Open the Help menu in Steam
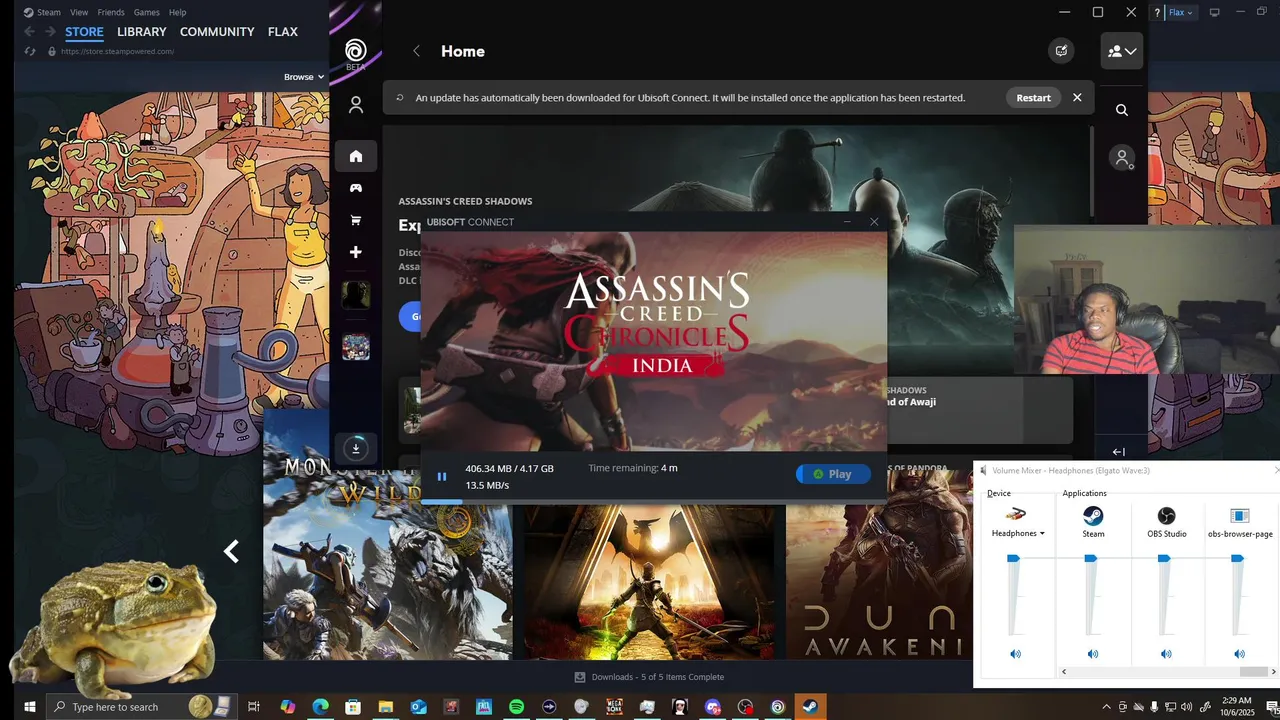The image size is (1280, 720). pyautogui.click(x=178, y=12)
